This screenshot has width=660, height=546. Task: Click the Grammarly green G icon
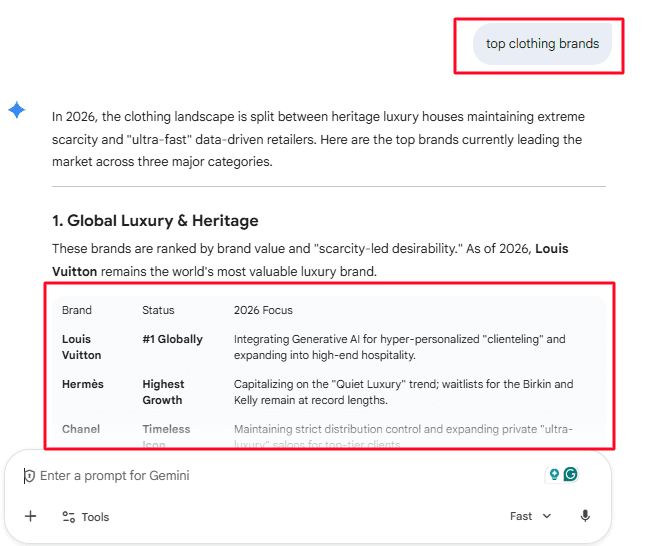point(571,474)
